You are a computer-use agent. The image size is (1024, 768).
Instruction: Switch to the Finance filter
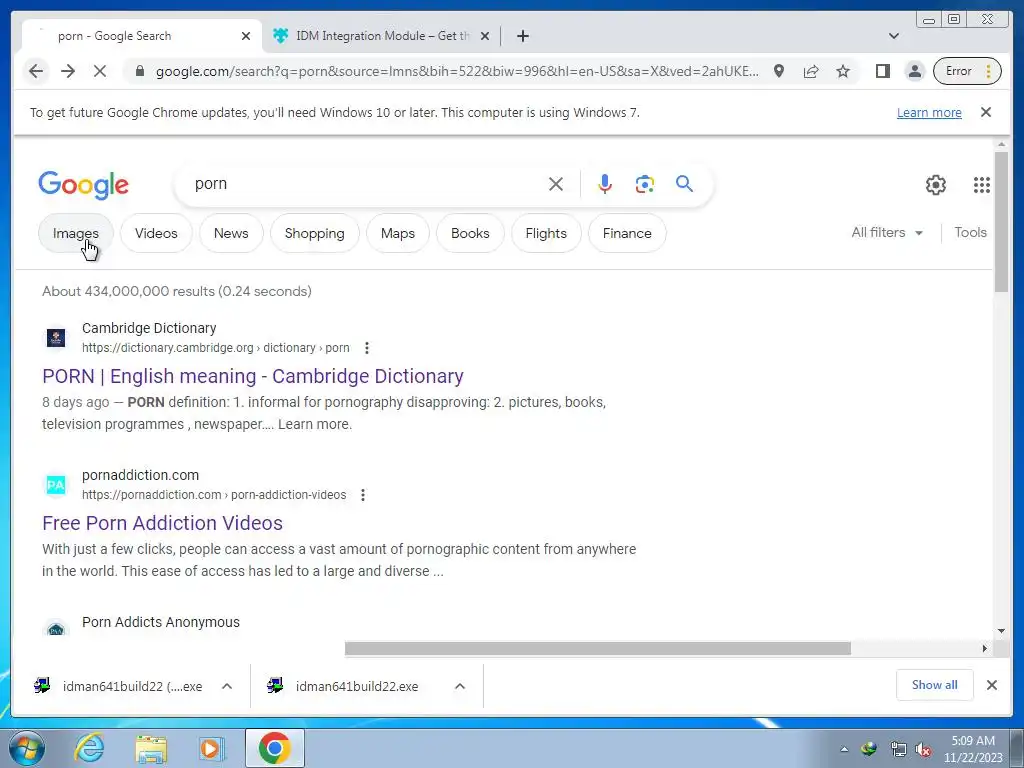click(x=627, y=233)
